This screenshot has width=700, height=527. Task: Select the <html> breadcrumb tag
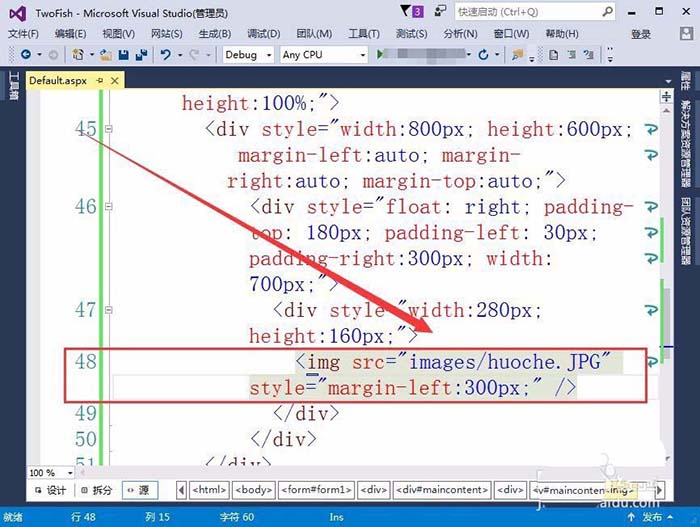pyautogui.click(x=209, y=490)
